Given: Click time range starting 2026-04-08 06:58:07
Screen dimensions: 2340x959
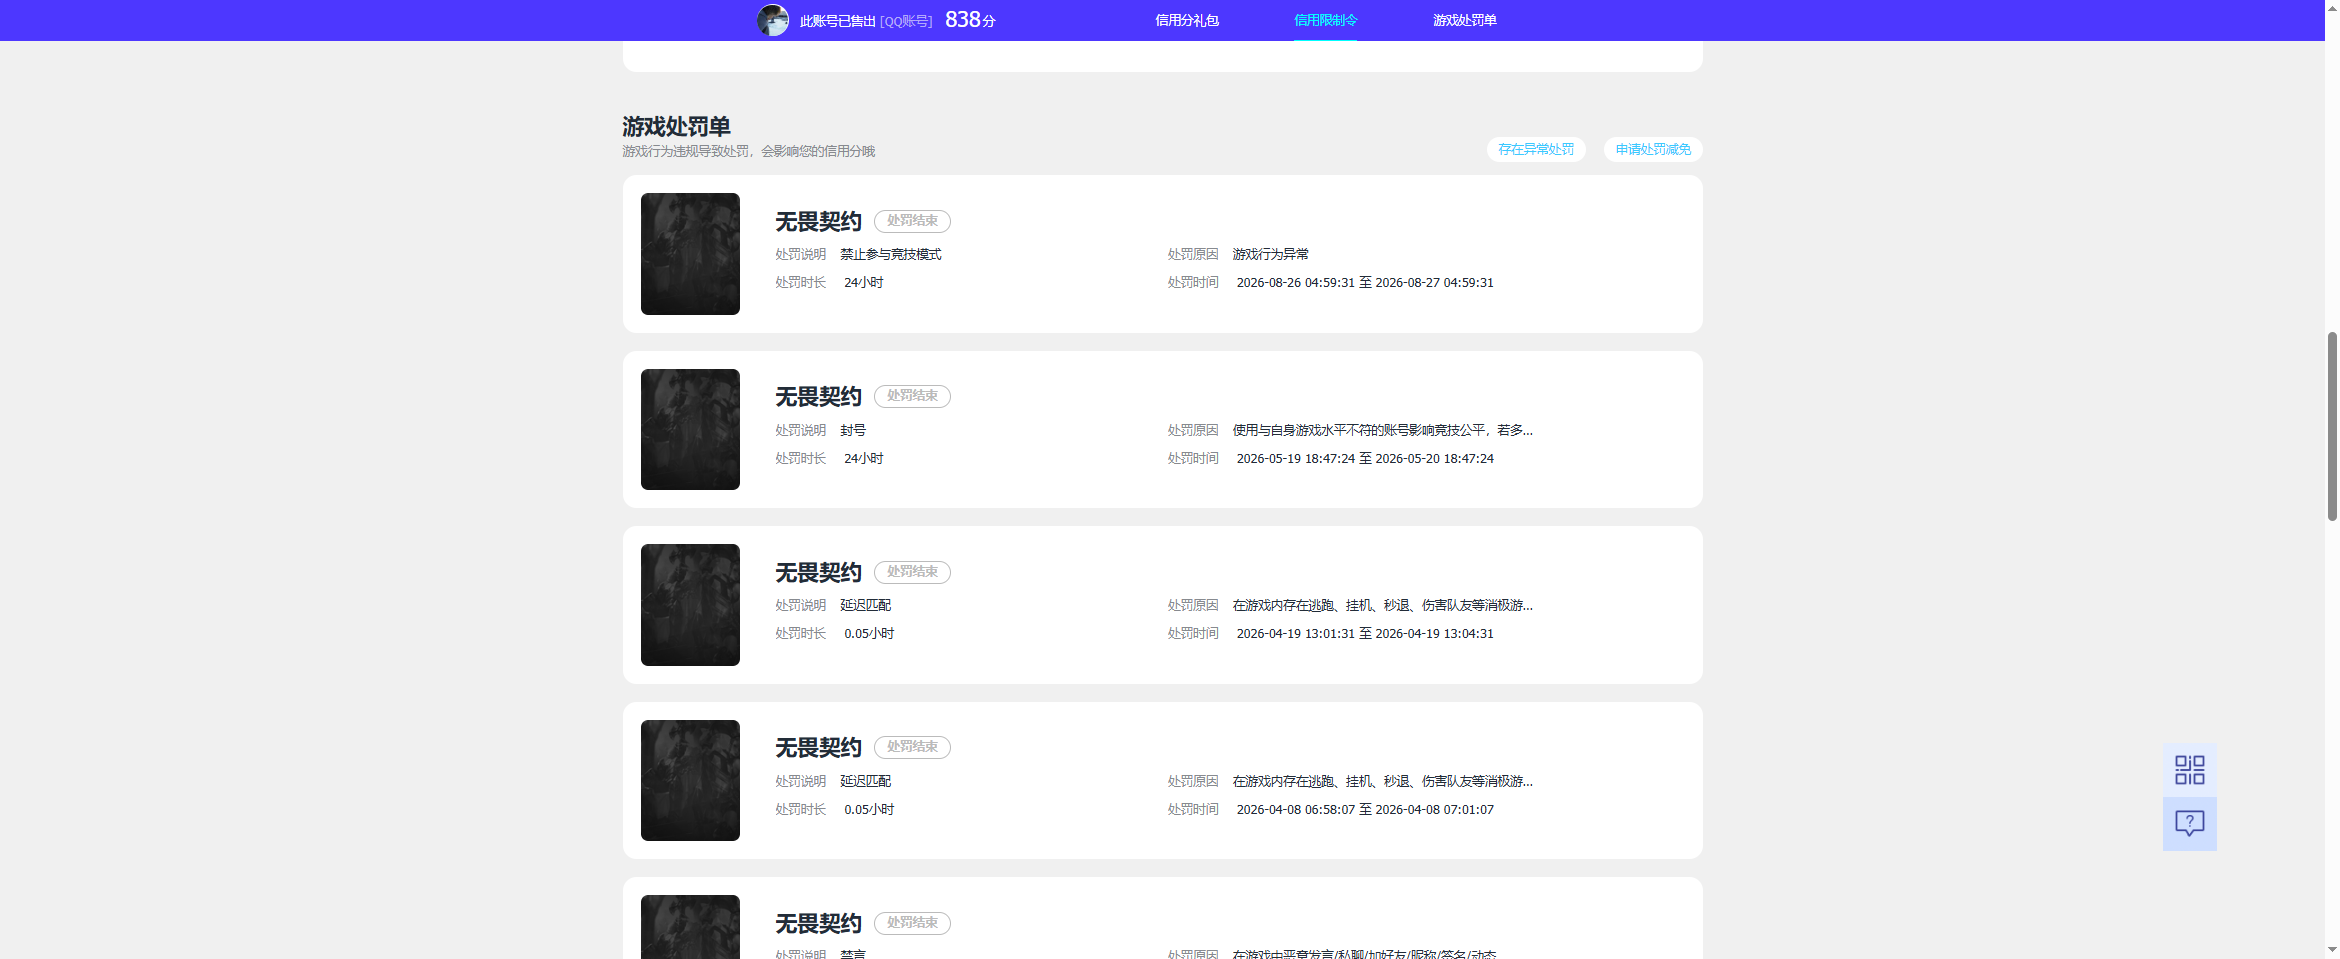Looking at the screenshot, I should 1365,809.
